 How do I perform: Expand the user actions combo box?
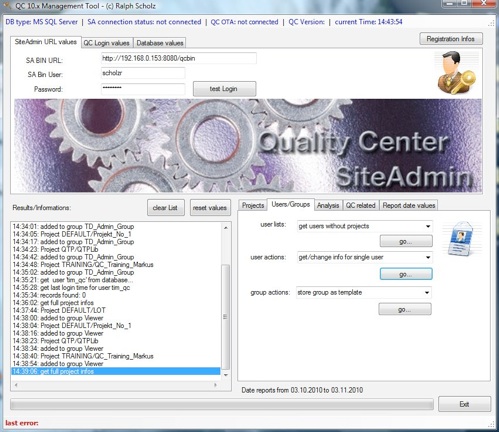(365, 257)
